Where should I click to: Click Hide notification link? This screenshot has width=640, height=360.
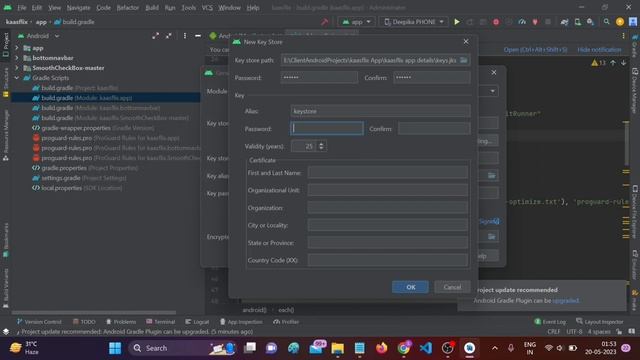pos(599,49)
